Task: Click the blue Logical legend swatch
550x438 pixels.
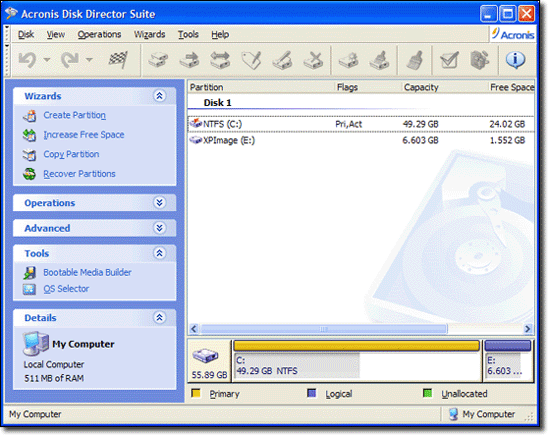Action: [x=311, y=393]
